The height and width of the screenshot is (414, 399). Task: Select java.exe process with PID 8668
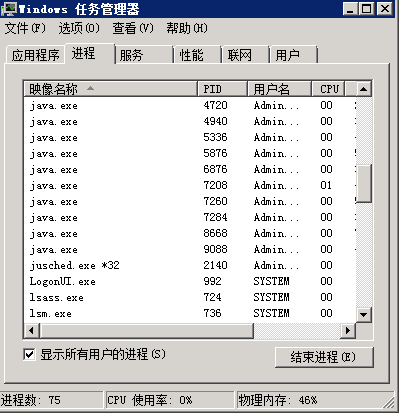tap(190, 234)
